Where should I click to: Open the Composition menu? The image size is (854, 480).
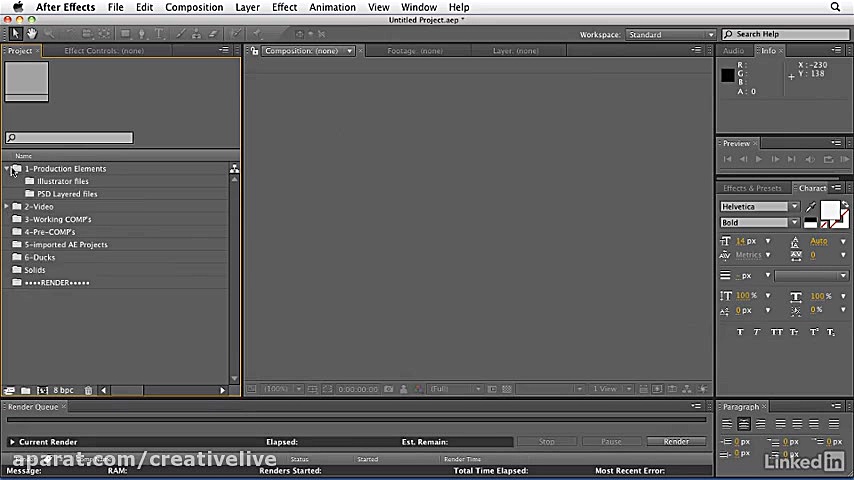[194, 7]
